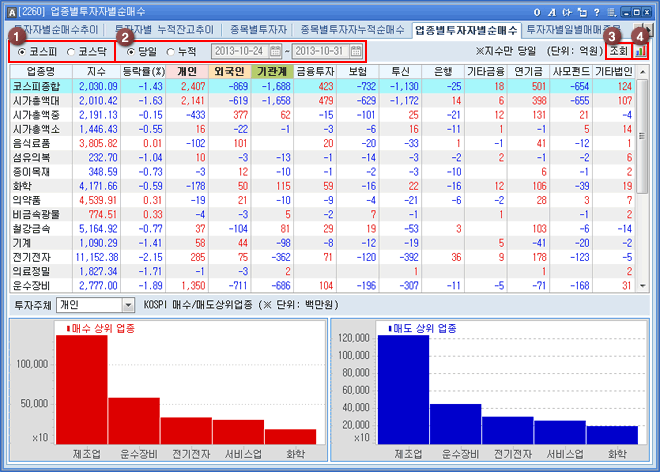Image resolution: width=660 pixels, height=472 pixels.
Task: Click the blue 제조업 sell bar
Action: pyautogui.click(x=403, y=390)
